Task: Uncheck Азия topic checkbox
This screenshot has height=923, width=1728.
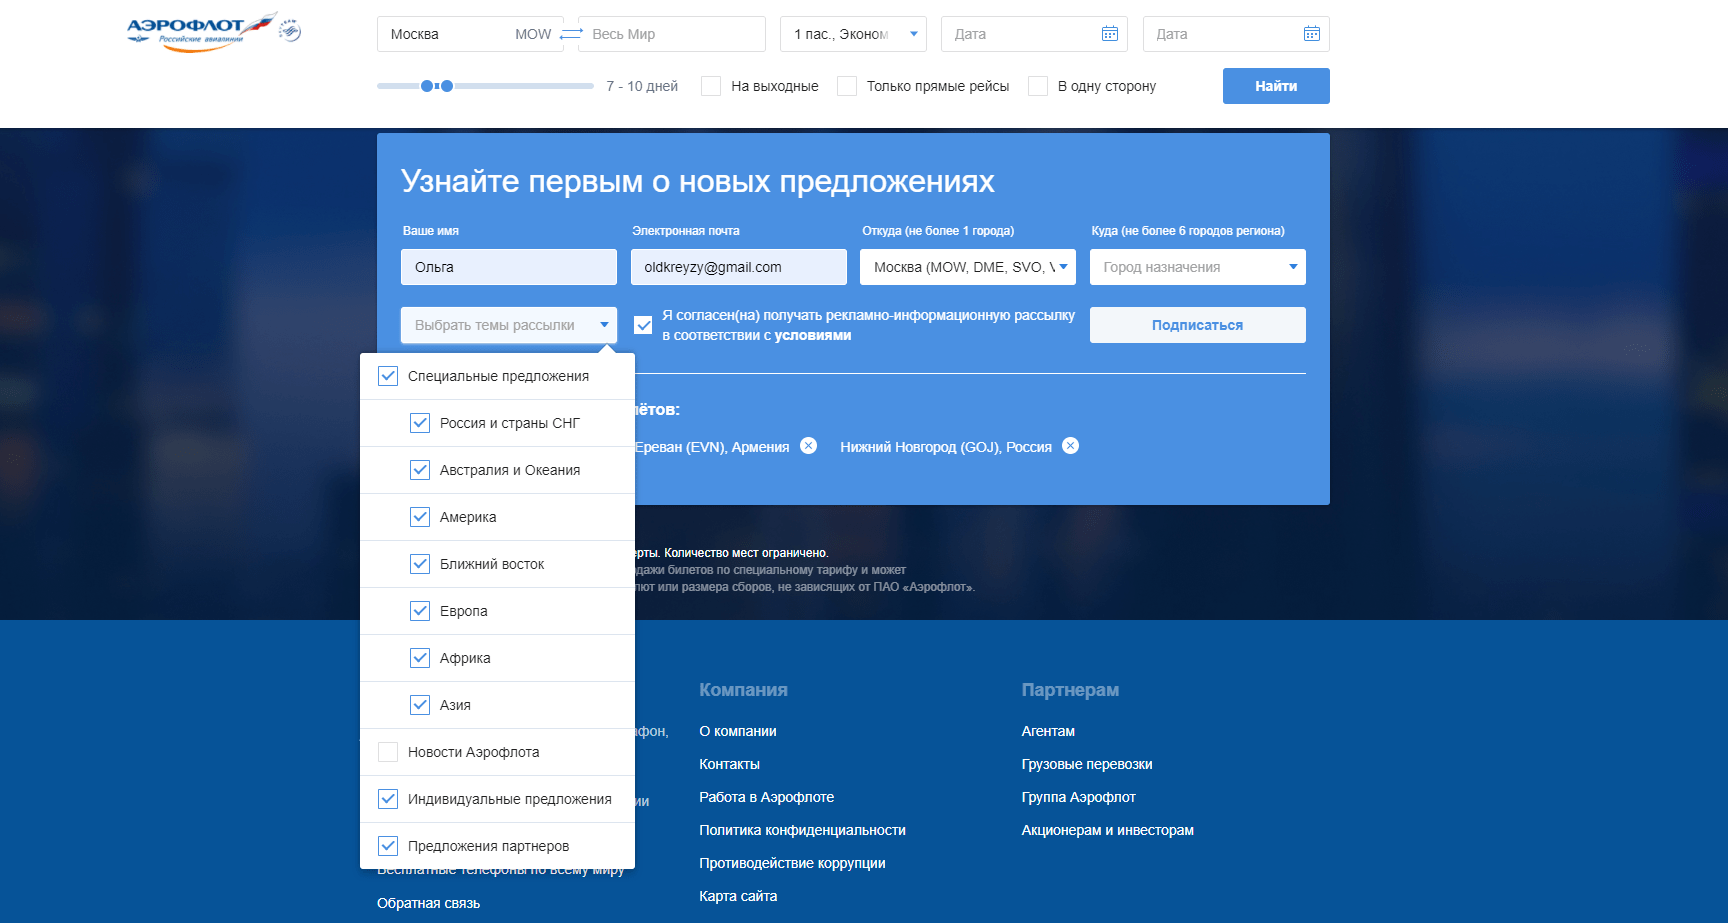Action: click(x=420, y=705)
